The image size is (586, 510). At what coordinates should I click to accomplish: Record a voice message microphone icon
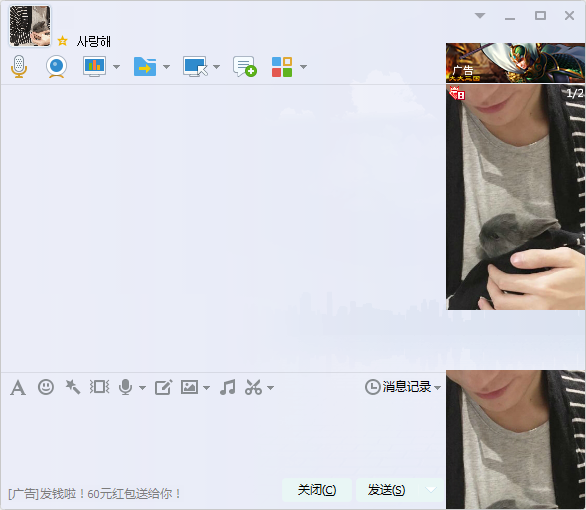point(126,387)
